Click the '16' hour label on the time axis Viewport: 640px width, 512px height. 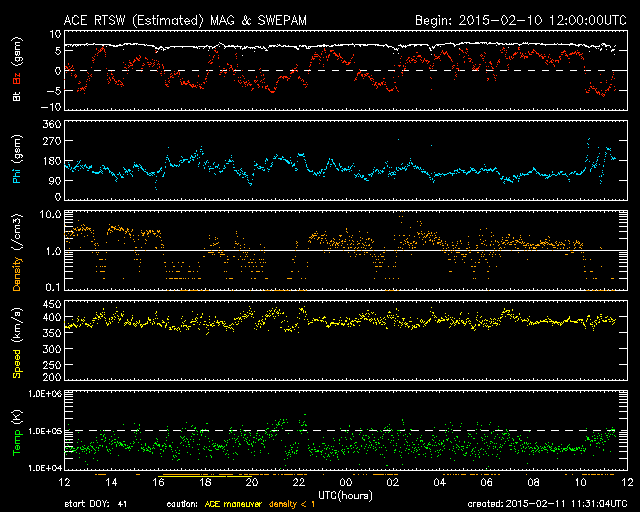pos(158,483)
